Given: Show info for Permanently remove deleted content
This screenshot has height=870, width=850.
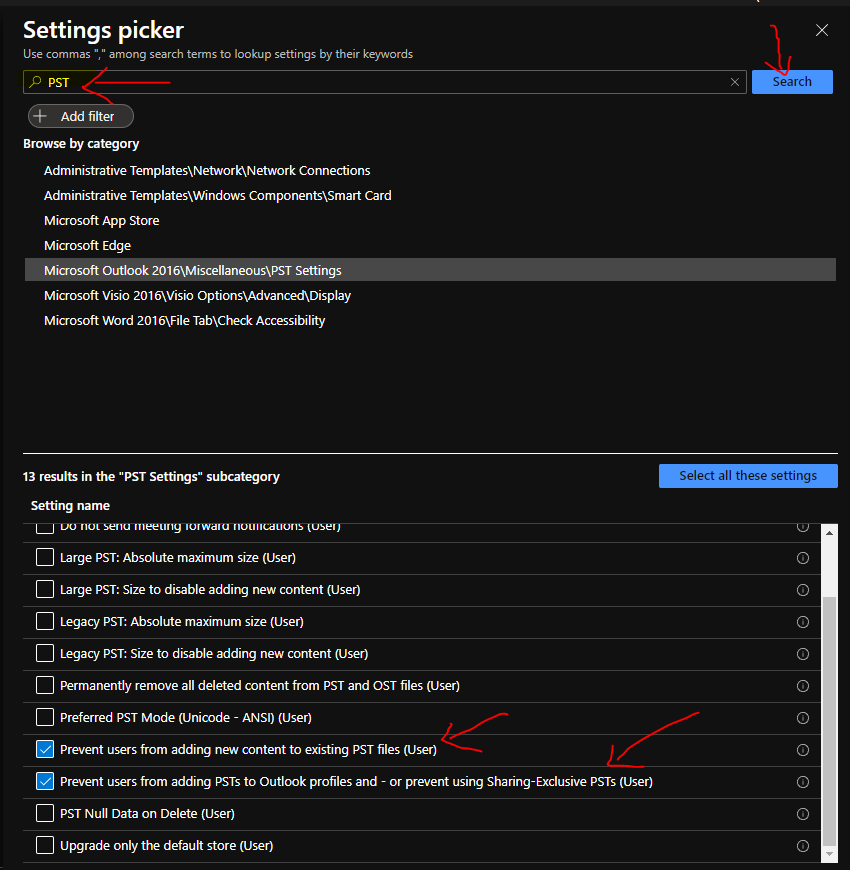Looking at the screenshot, I should [x=802, y=686].
